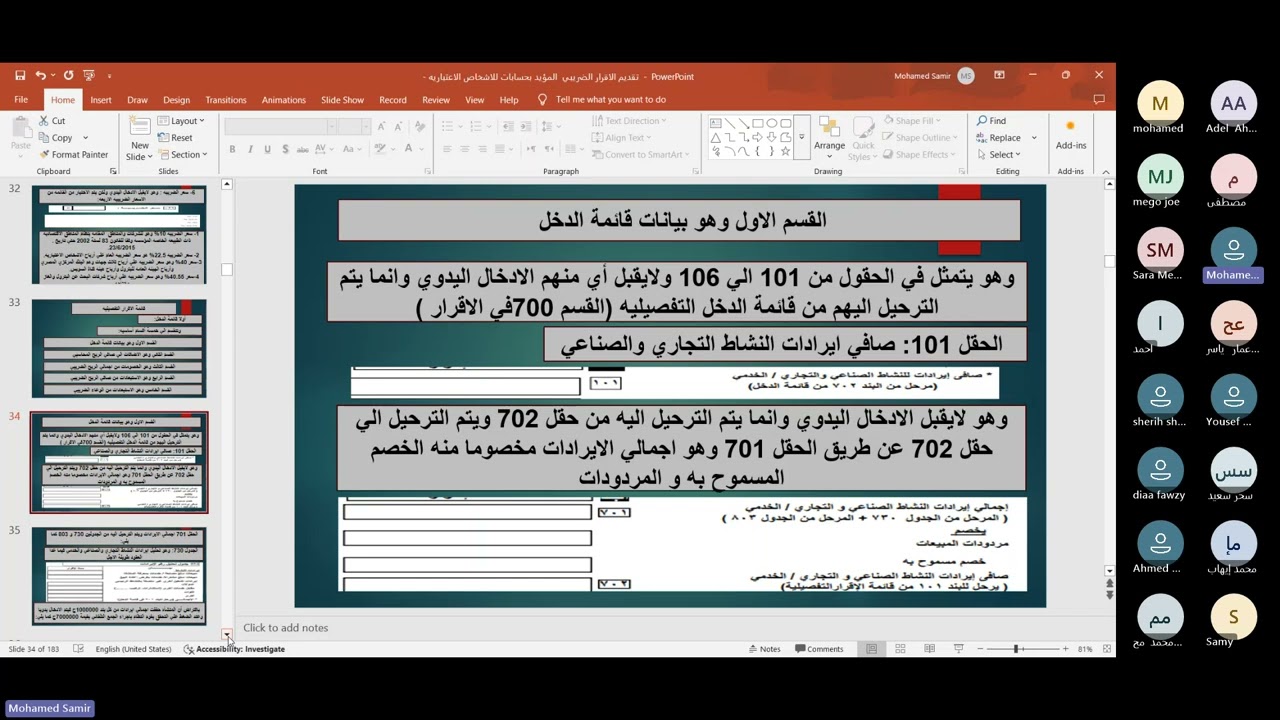Click the Cut scissors icon

click(x=43, y=121)
